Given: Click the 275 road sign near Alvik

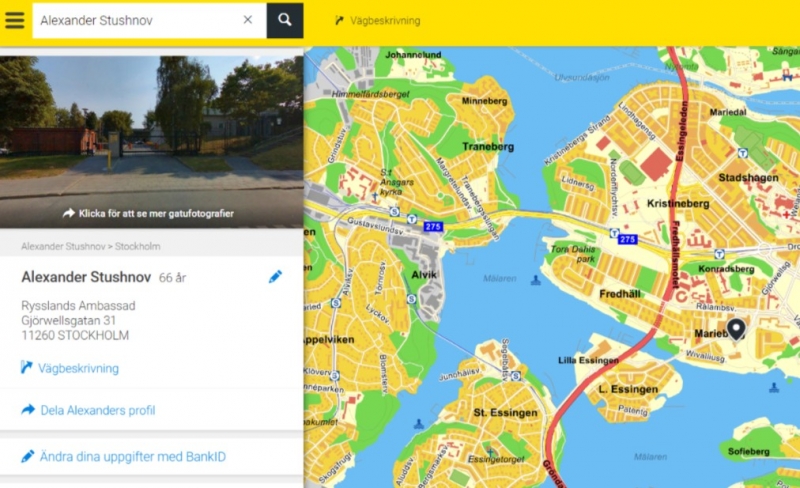Looking at the screenshot, I should pos(433,227).
